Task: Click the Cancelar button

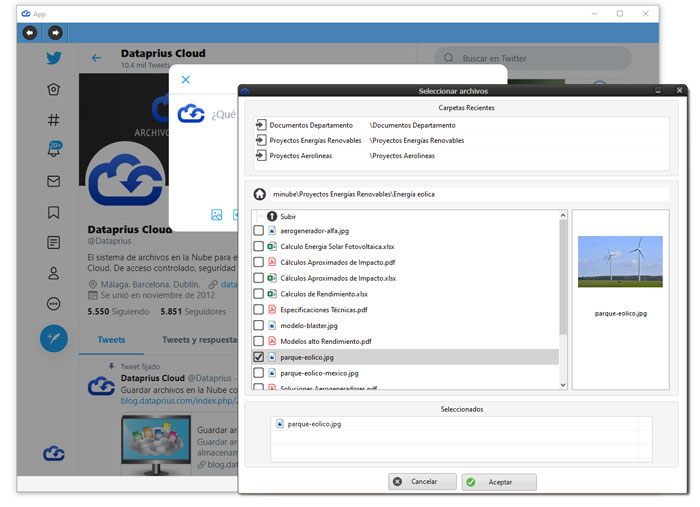Action: (422, 482)
